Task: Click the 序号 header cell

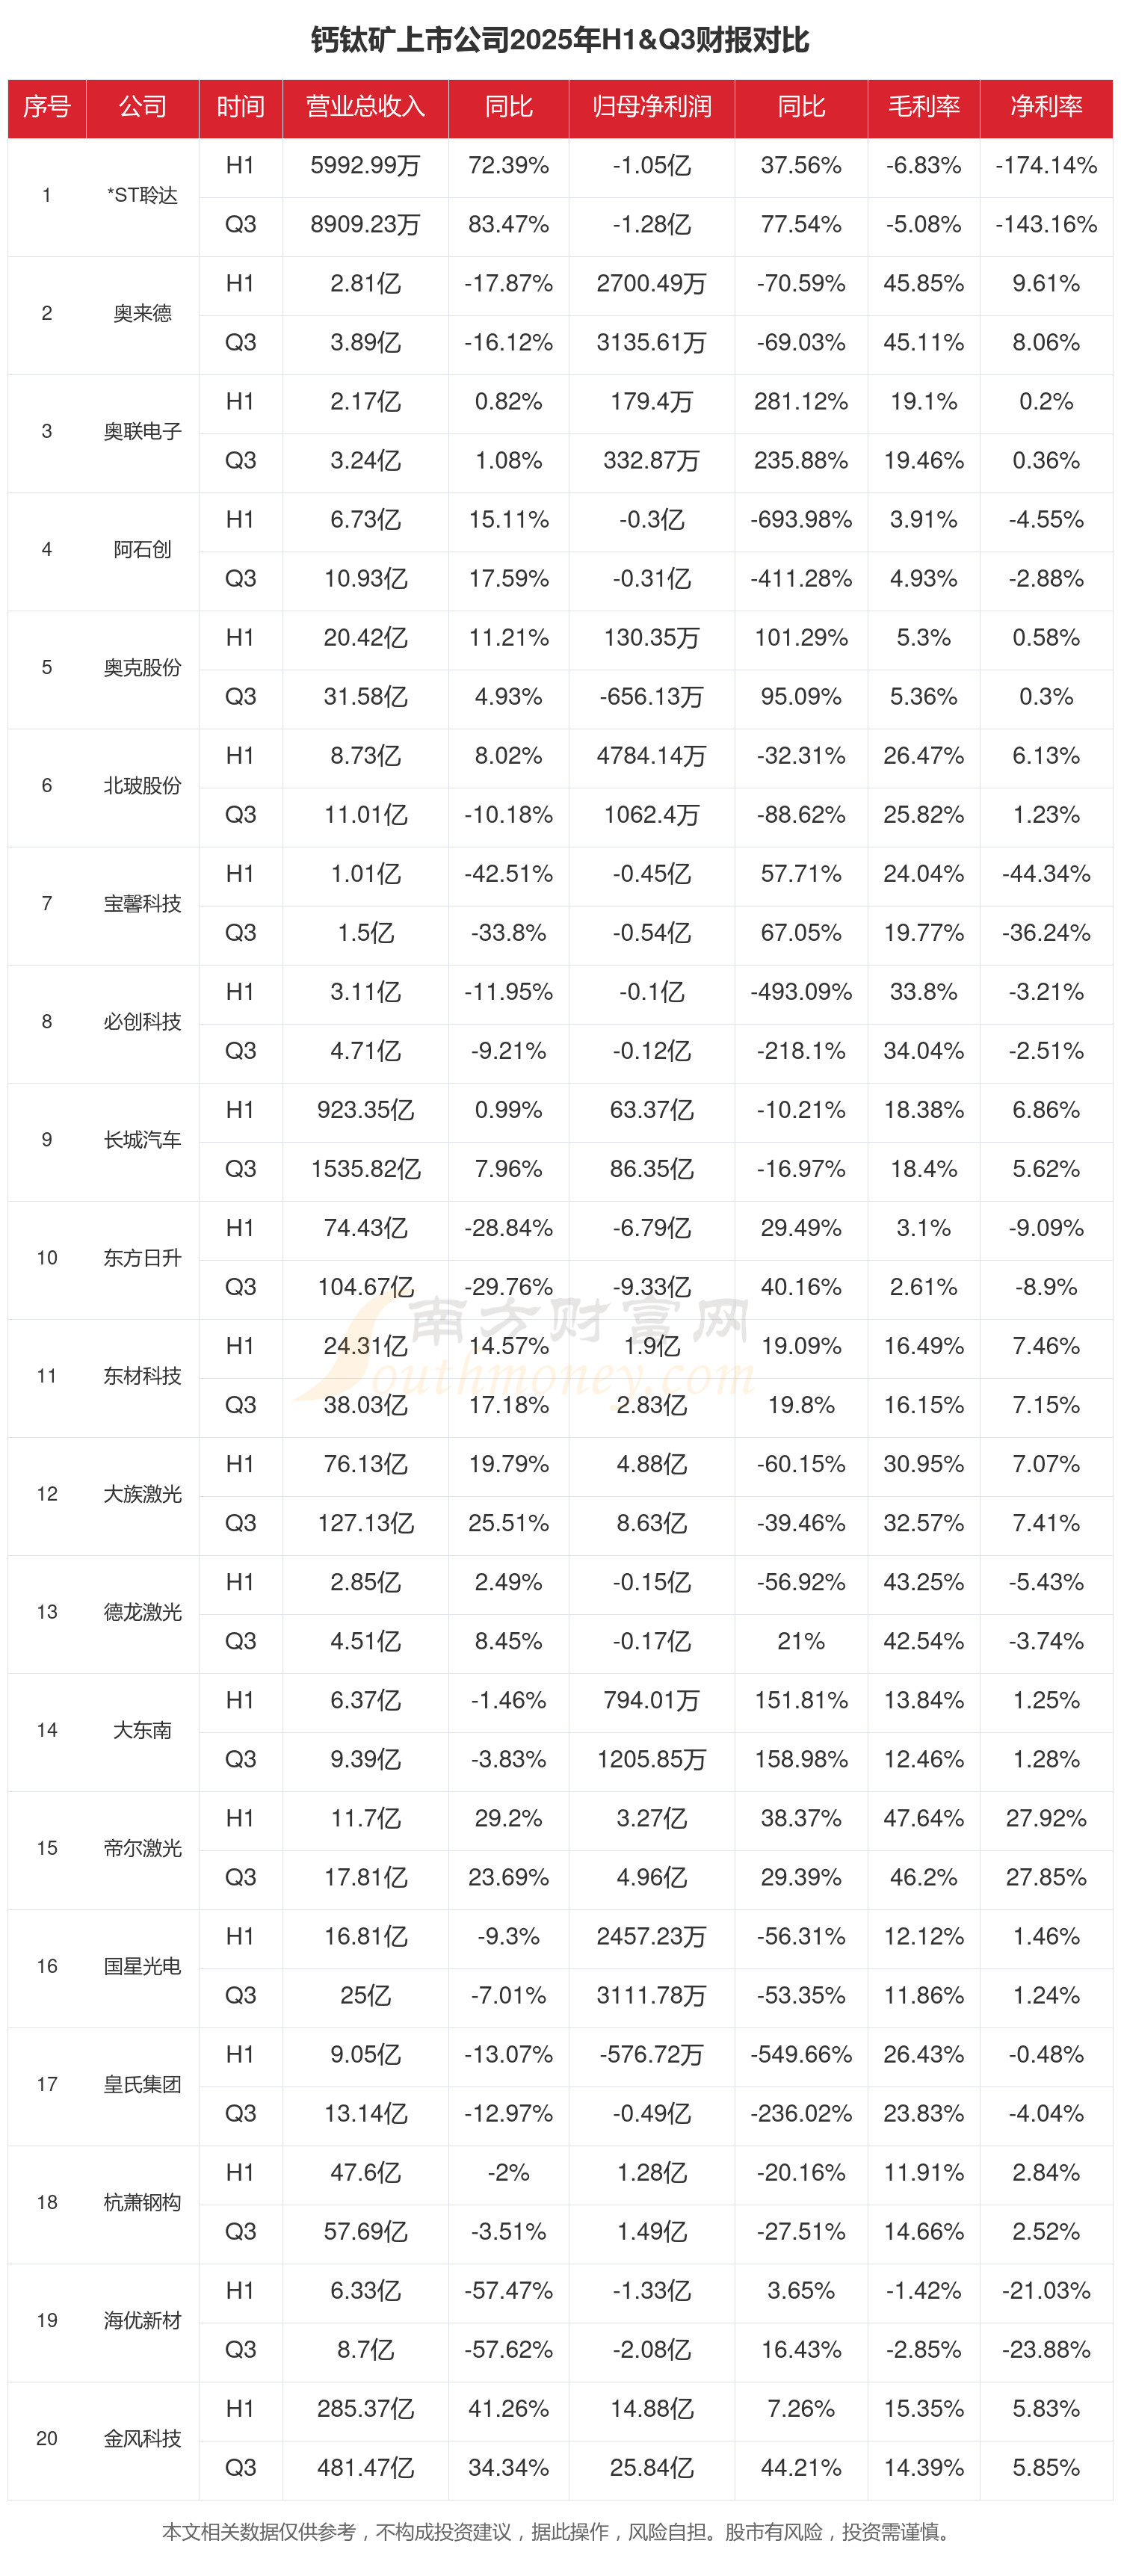Action: coord(47,107)
